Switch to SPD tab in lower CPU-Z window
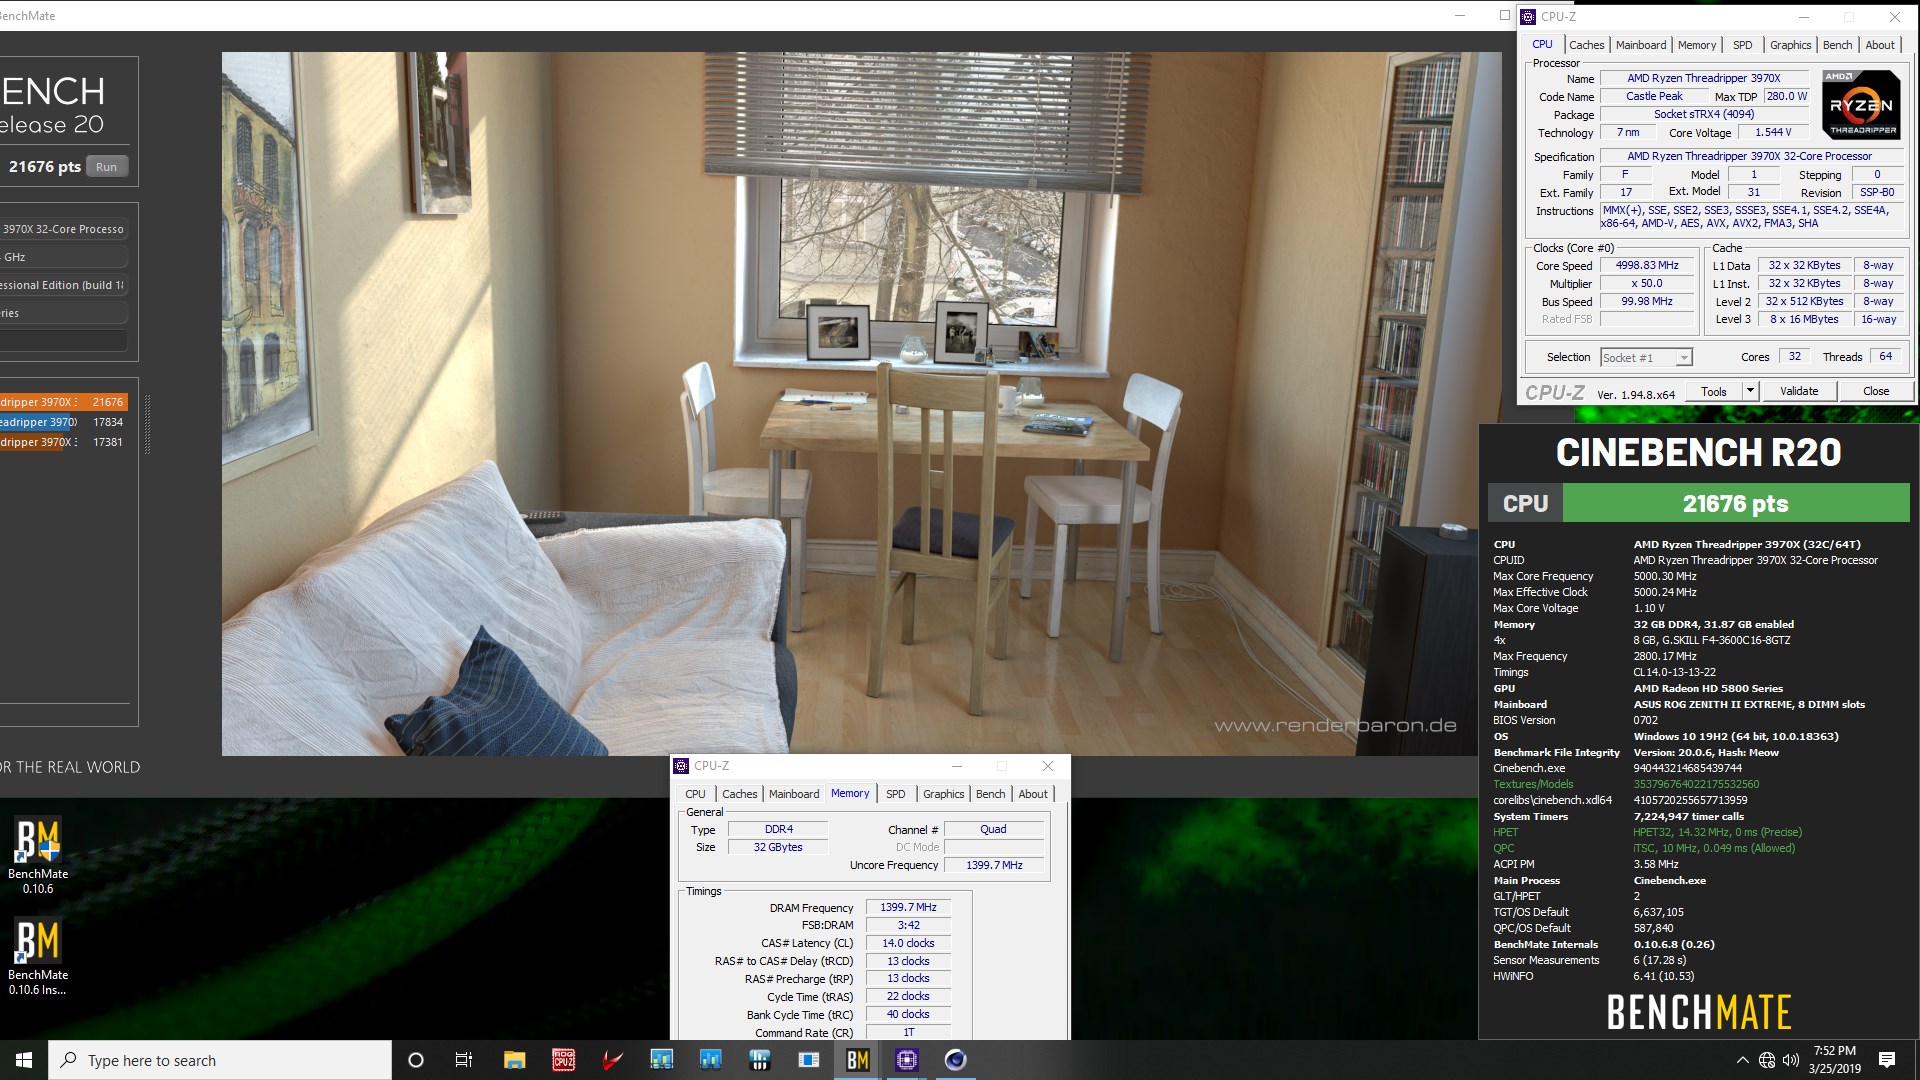 tap(895, 794)
